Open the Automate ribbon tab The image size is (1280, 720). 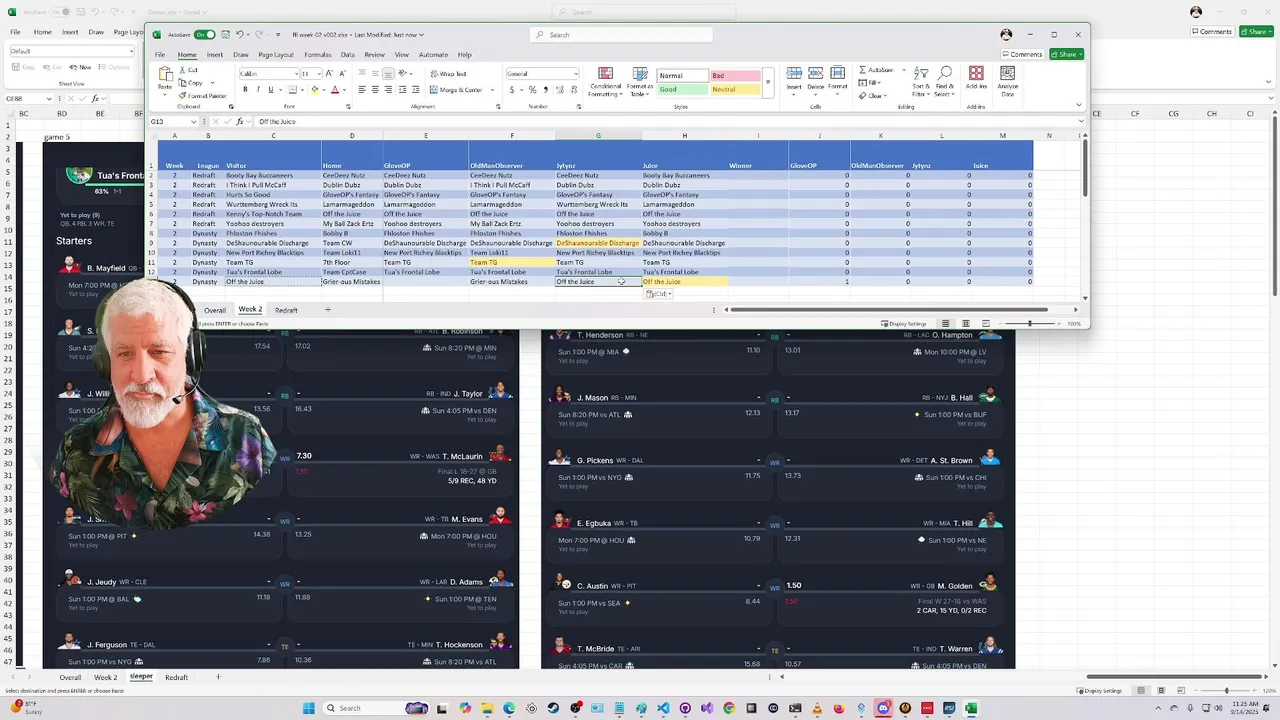tap(433, 55)
